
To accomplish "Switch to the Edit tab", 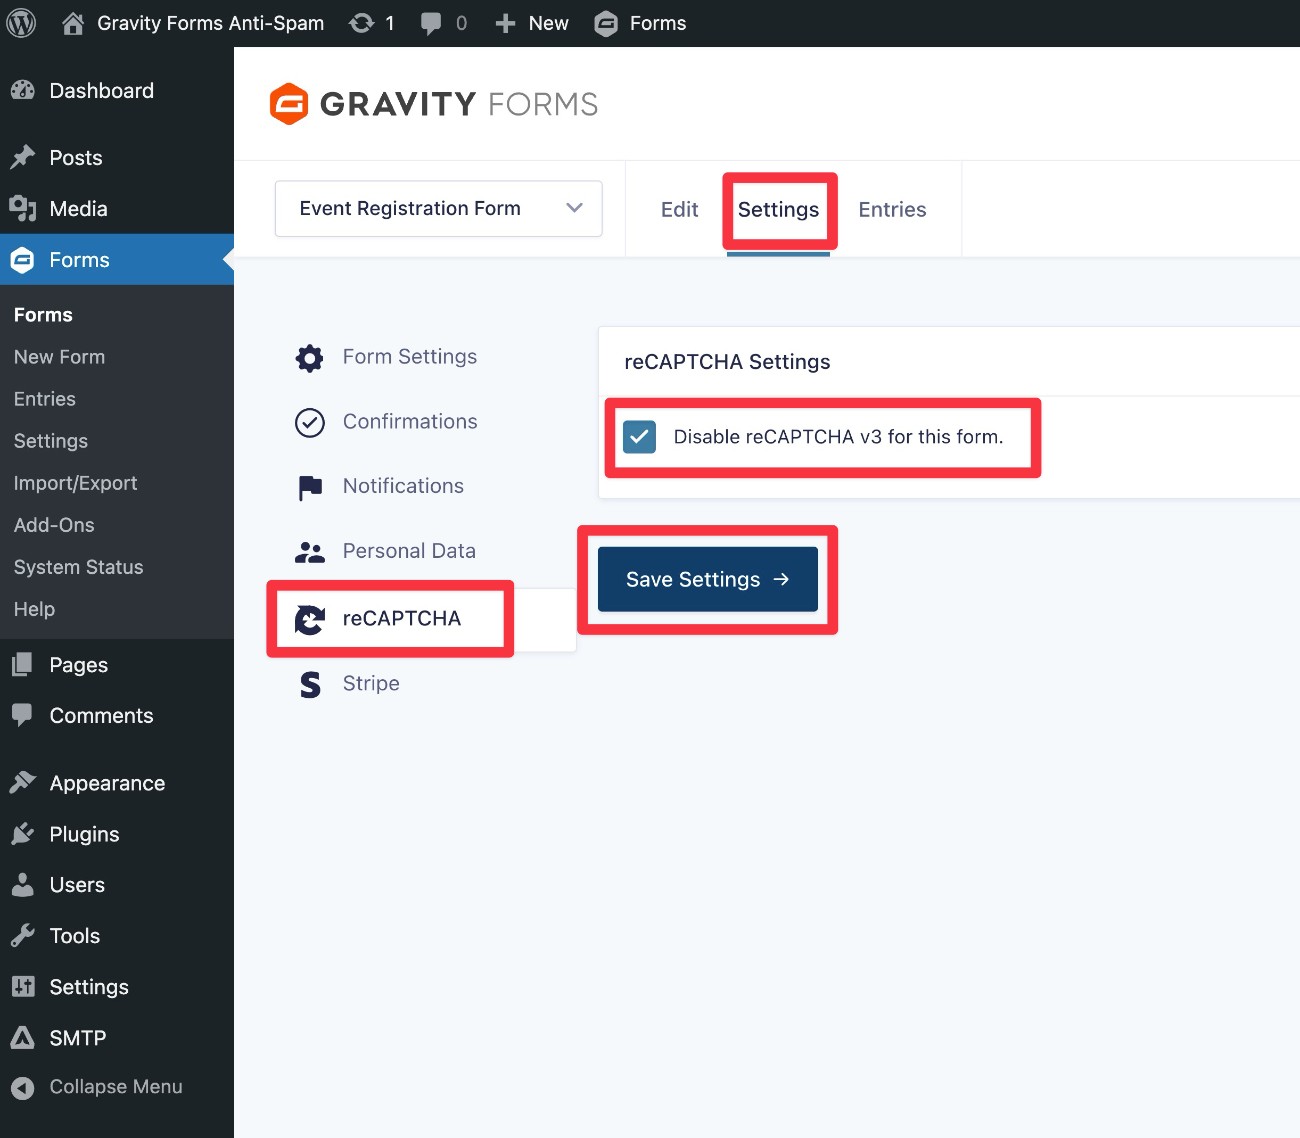I will [679, 210].
